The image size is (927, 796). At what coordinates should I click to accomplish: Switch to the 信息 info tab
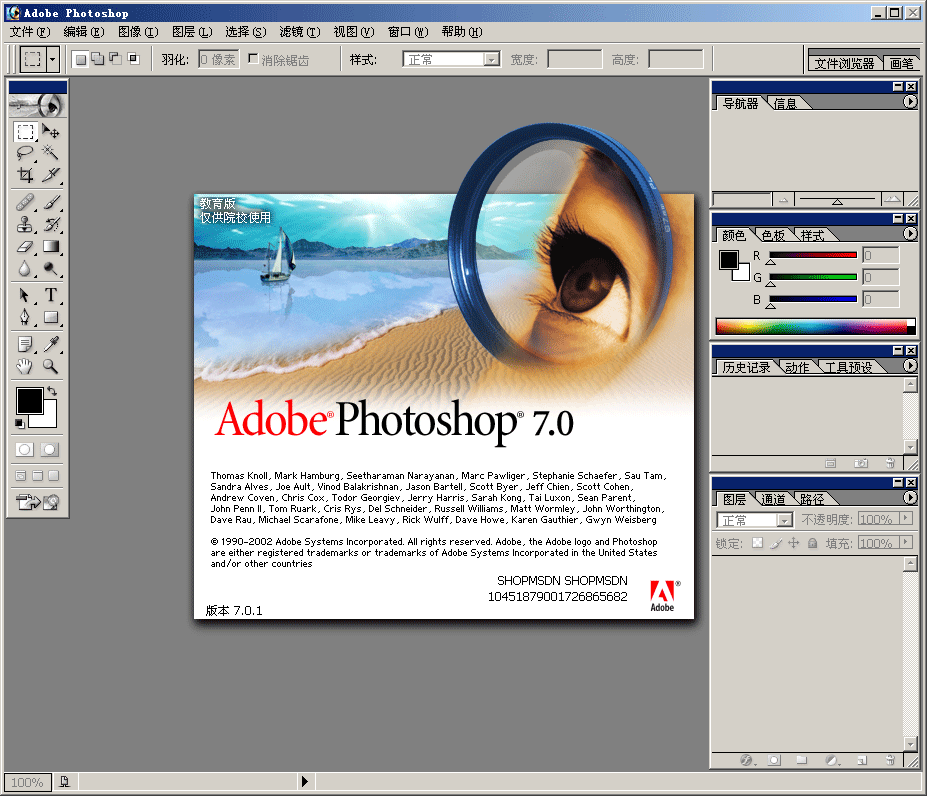(x=785, y=103)
